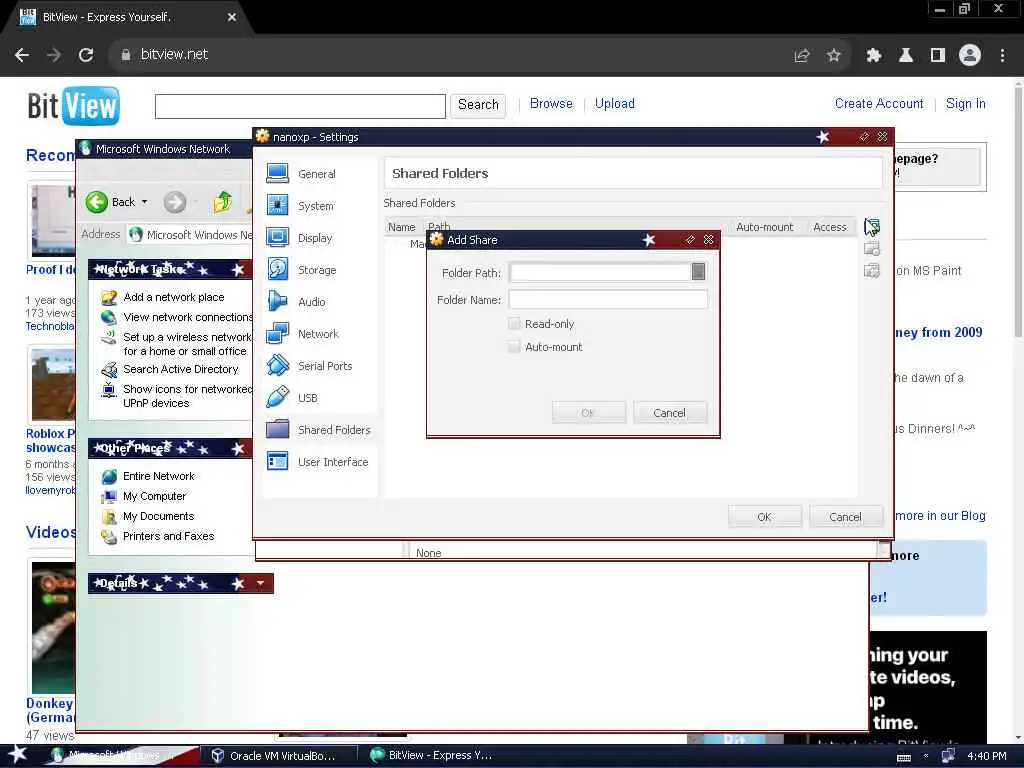The width and height of the screenshot is (1024, 768).
Task: Click the add shared folder icon
Action: click(872, 227)
